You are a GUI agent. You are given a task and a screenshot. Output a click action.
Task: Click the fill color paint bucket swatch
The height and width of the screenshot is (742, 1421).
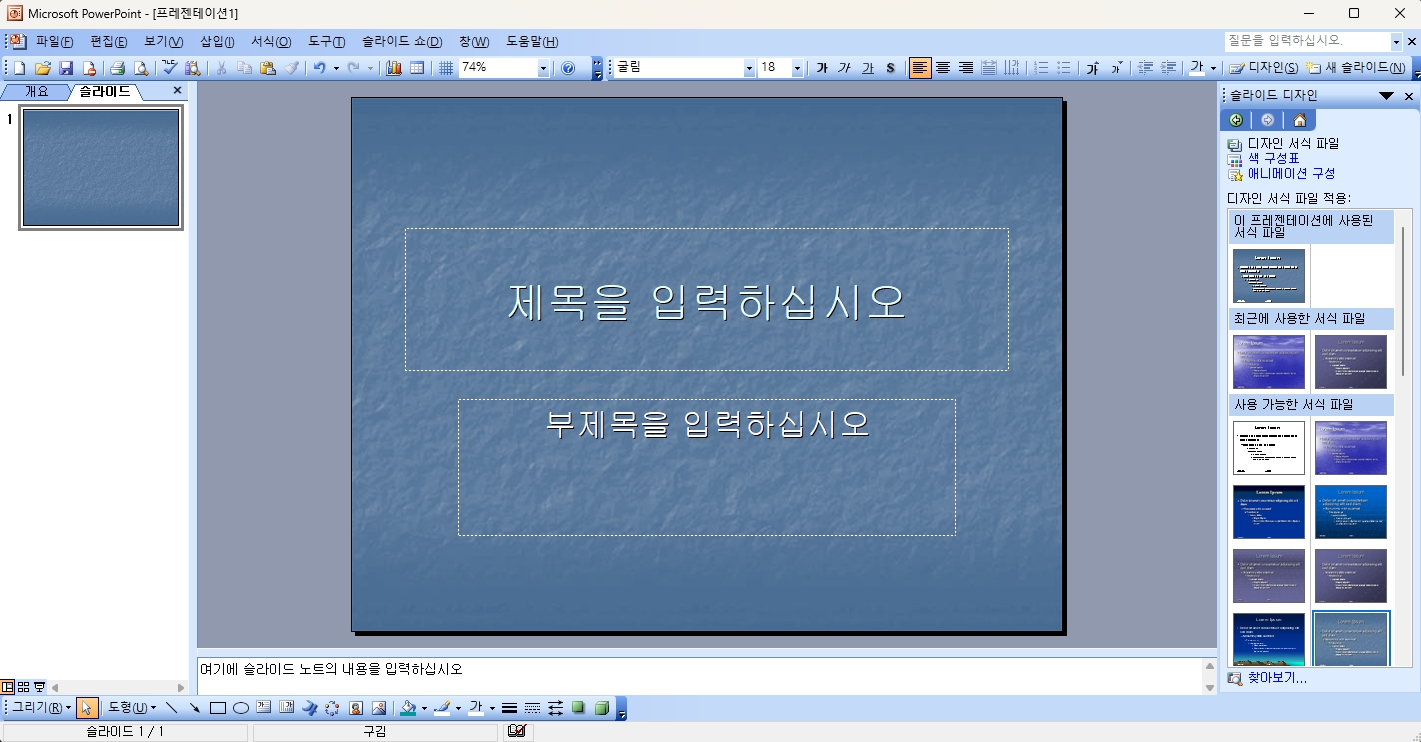pos(408,708)
